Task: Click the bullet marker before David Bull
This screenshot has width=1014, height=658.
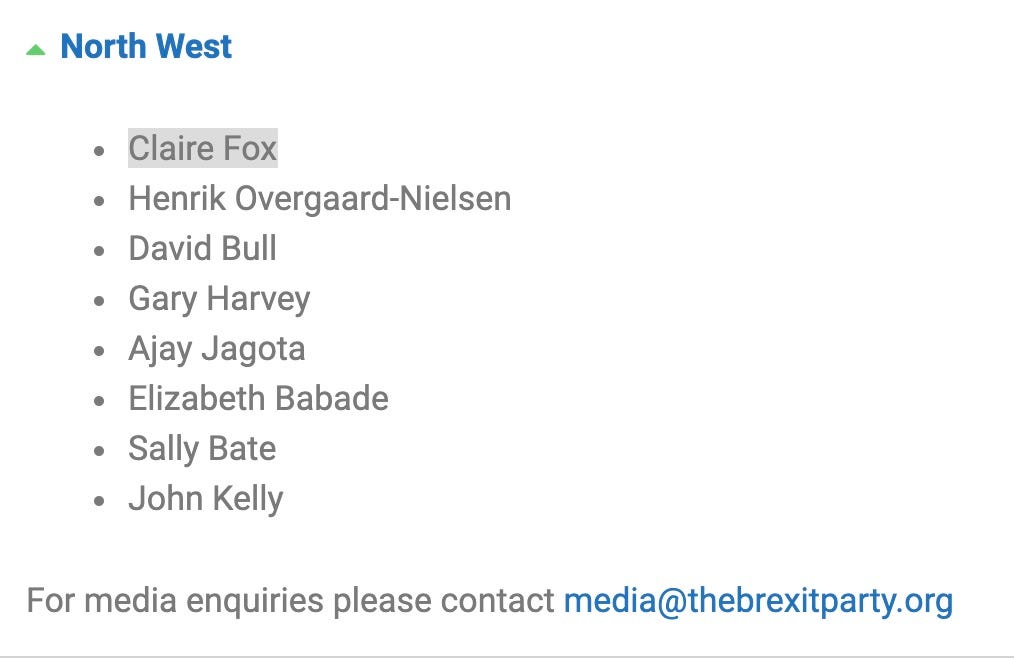Action: pyautogui.click(x=99, y=251)
